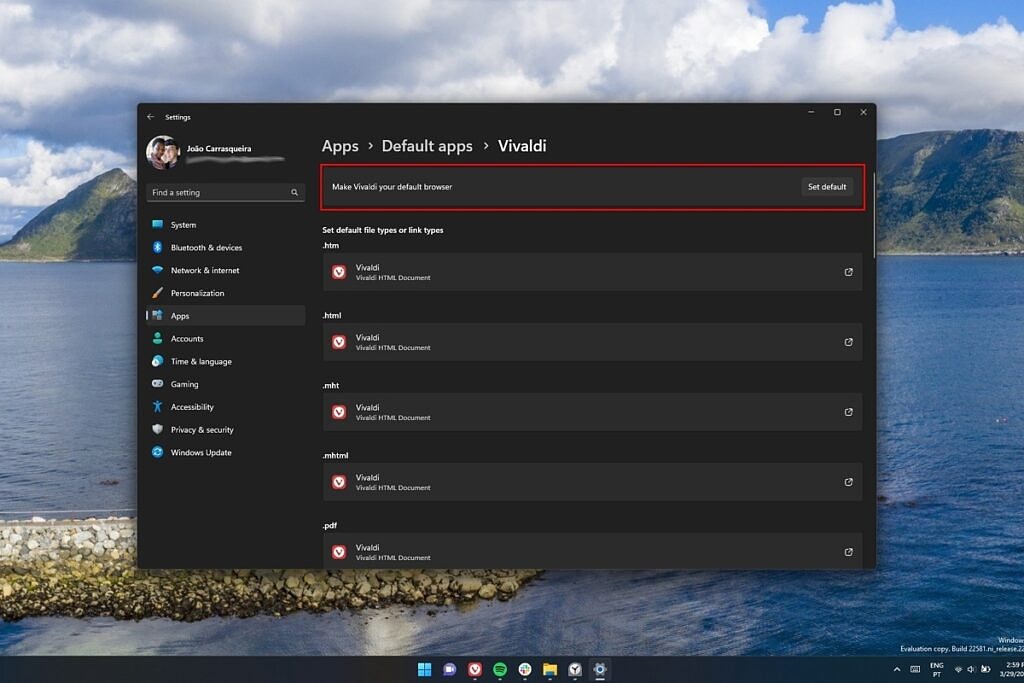The image size is (1024, 683).
Task: Open the .mht file type Vivaldi row
Action: [x=592, y=412]
